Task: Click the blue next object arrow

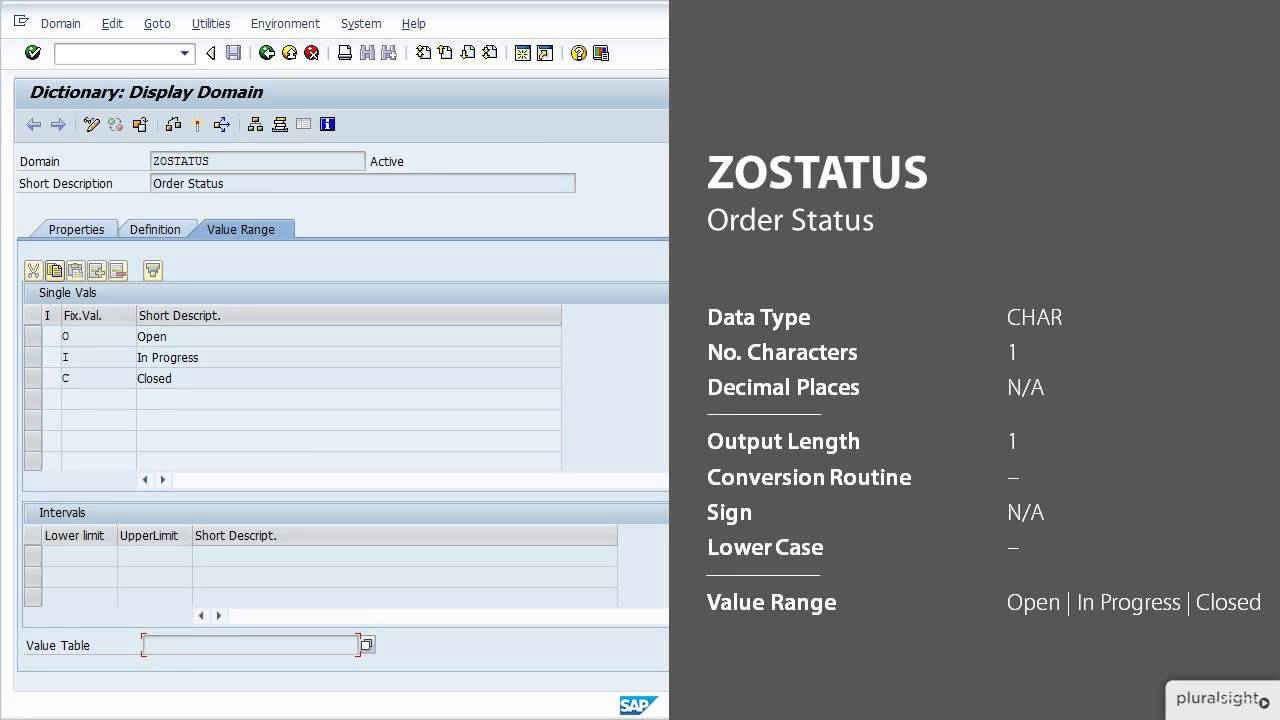Action: pos(58,124)
